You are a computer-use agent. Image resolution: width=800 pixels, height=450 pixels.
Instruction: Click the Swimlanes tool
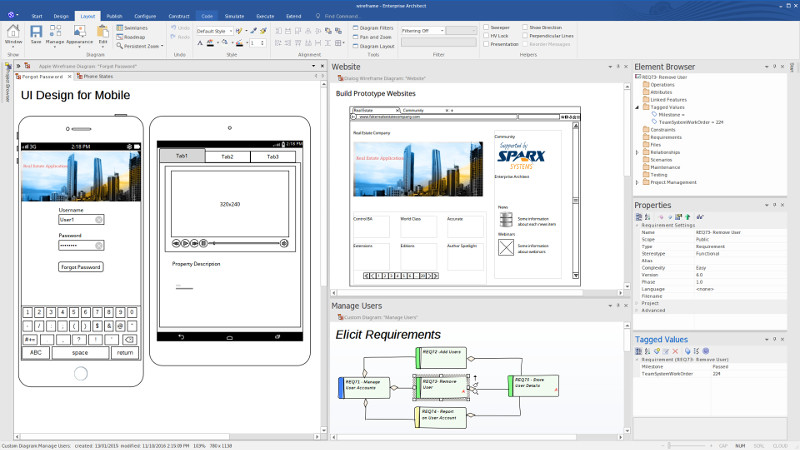pyautogui.click(x=134, y=28)
